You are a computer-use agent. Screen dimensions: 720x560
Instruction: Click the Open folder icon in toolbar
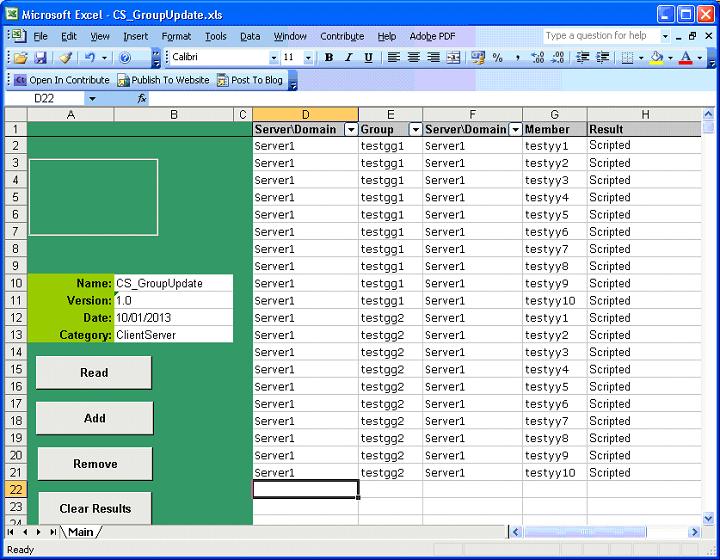pos(20,58)
